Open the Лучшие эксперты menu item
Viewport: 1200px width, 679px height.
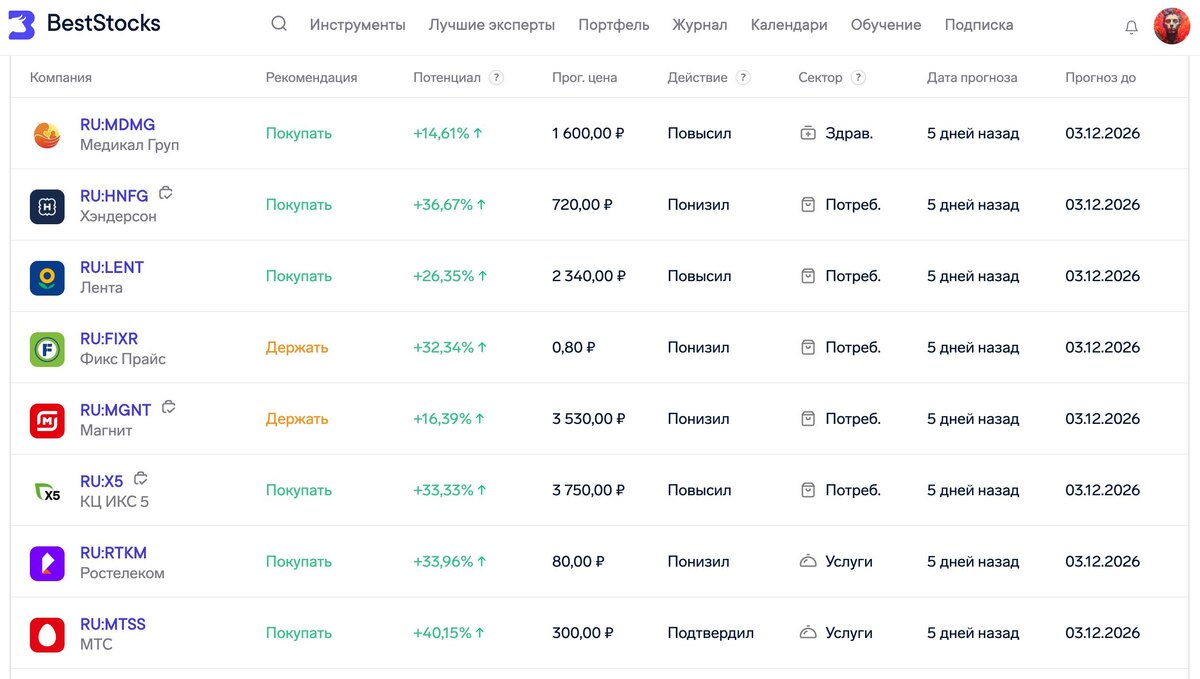point(492,25)
